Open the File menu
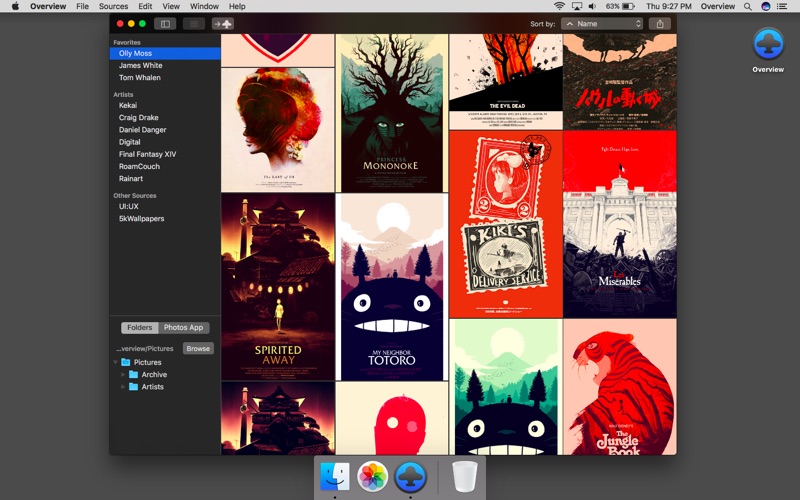The width and height of the screenshot is (800, 500). click(x=82, y=6)
